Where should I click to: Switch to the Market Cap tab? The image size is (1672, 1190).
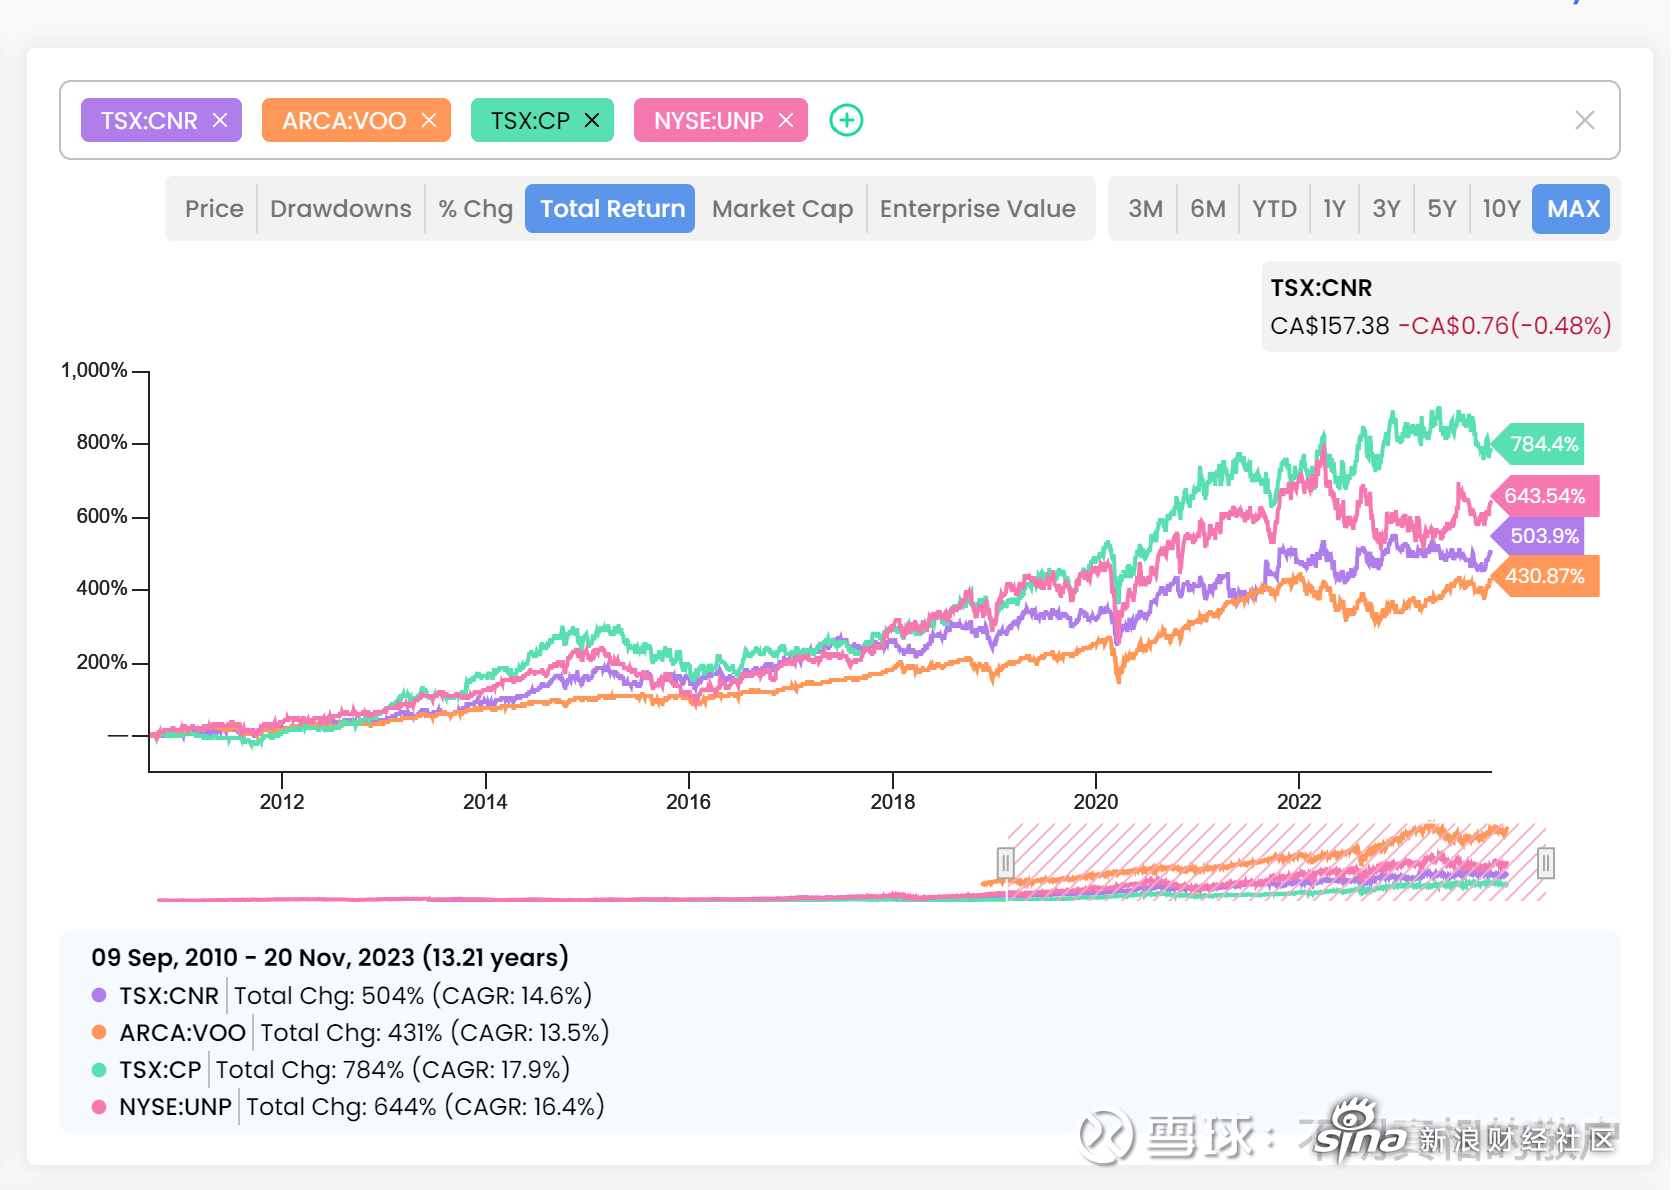coord(782,209)
